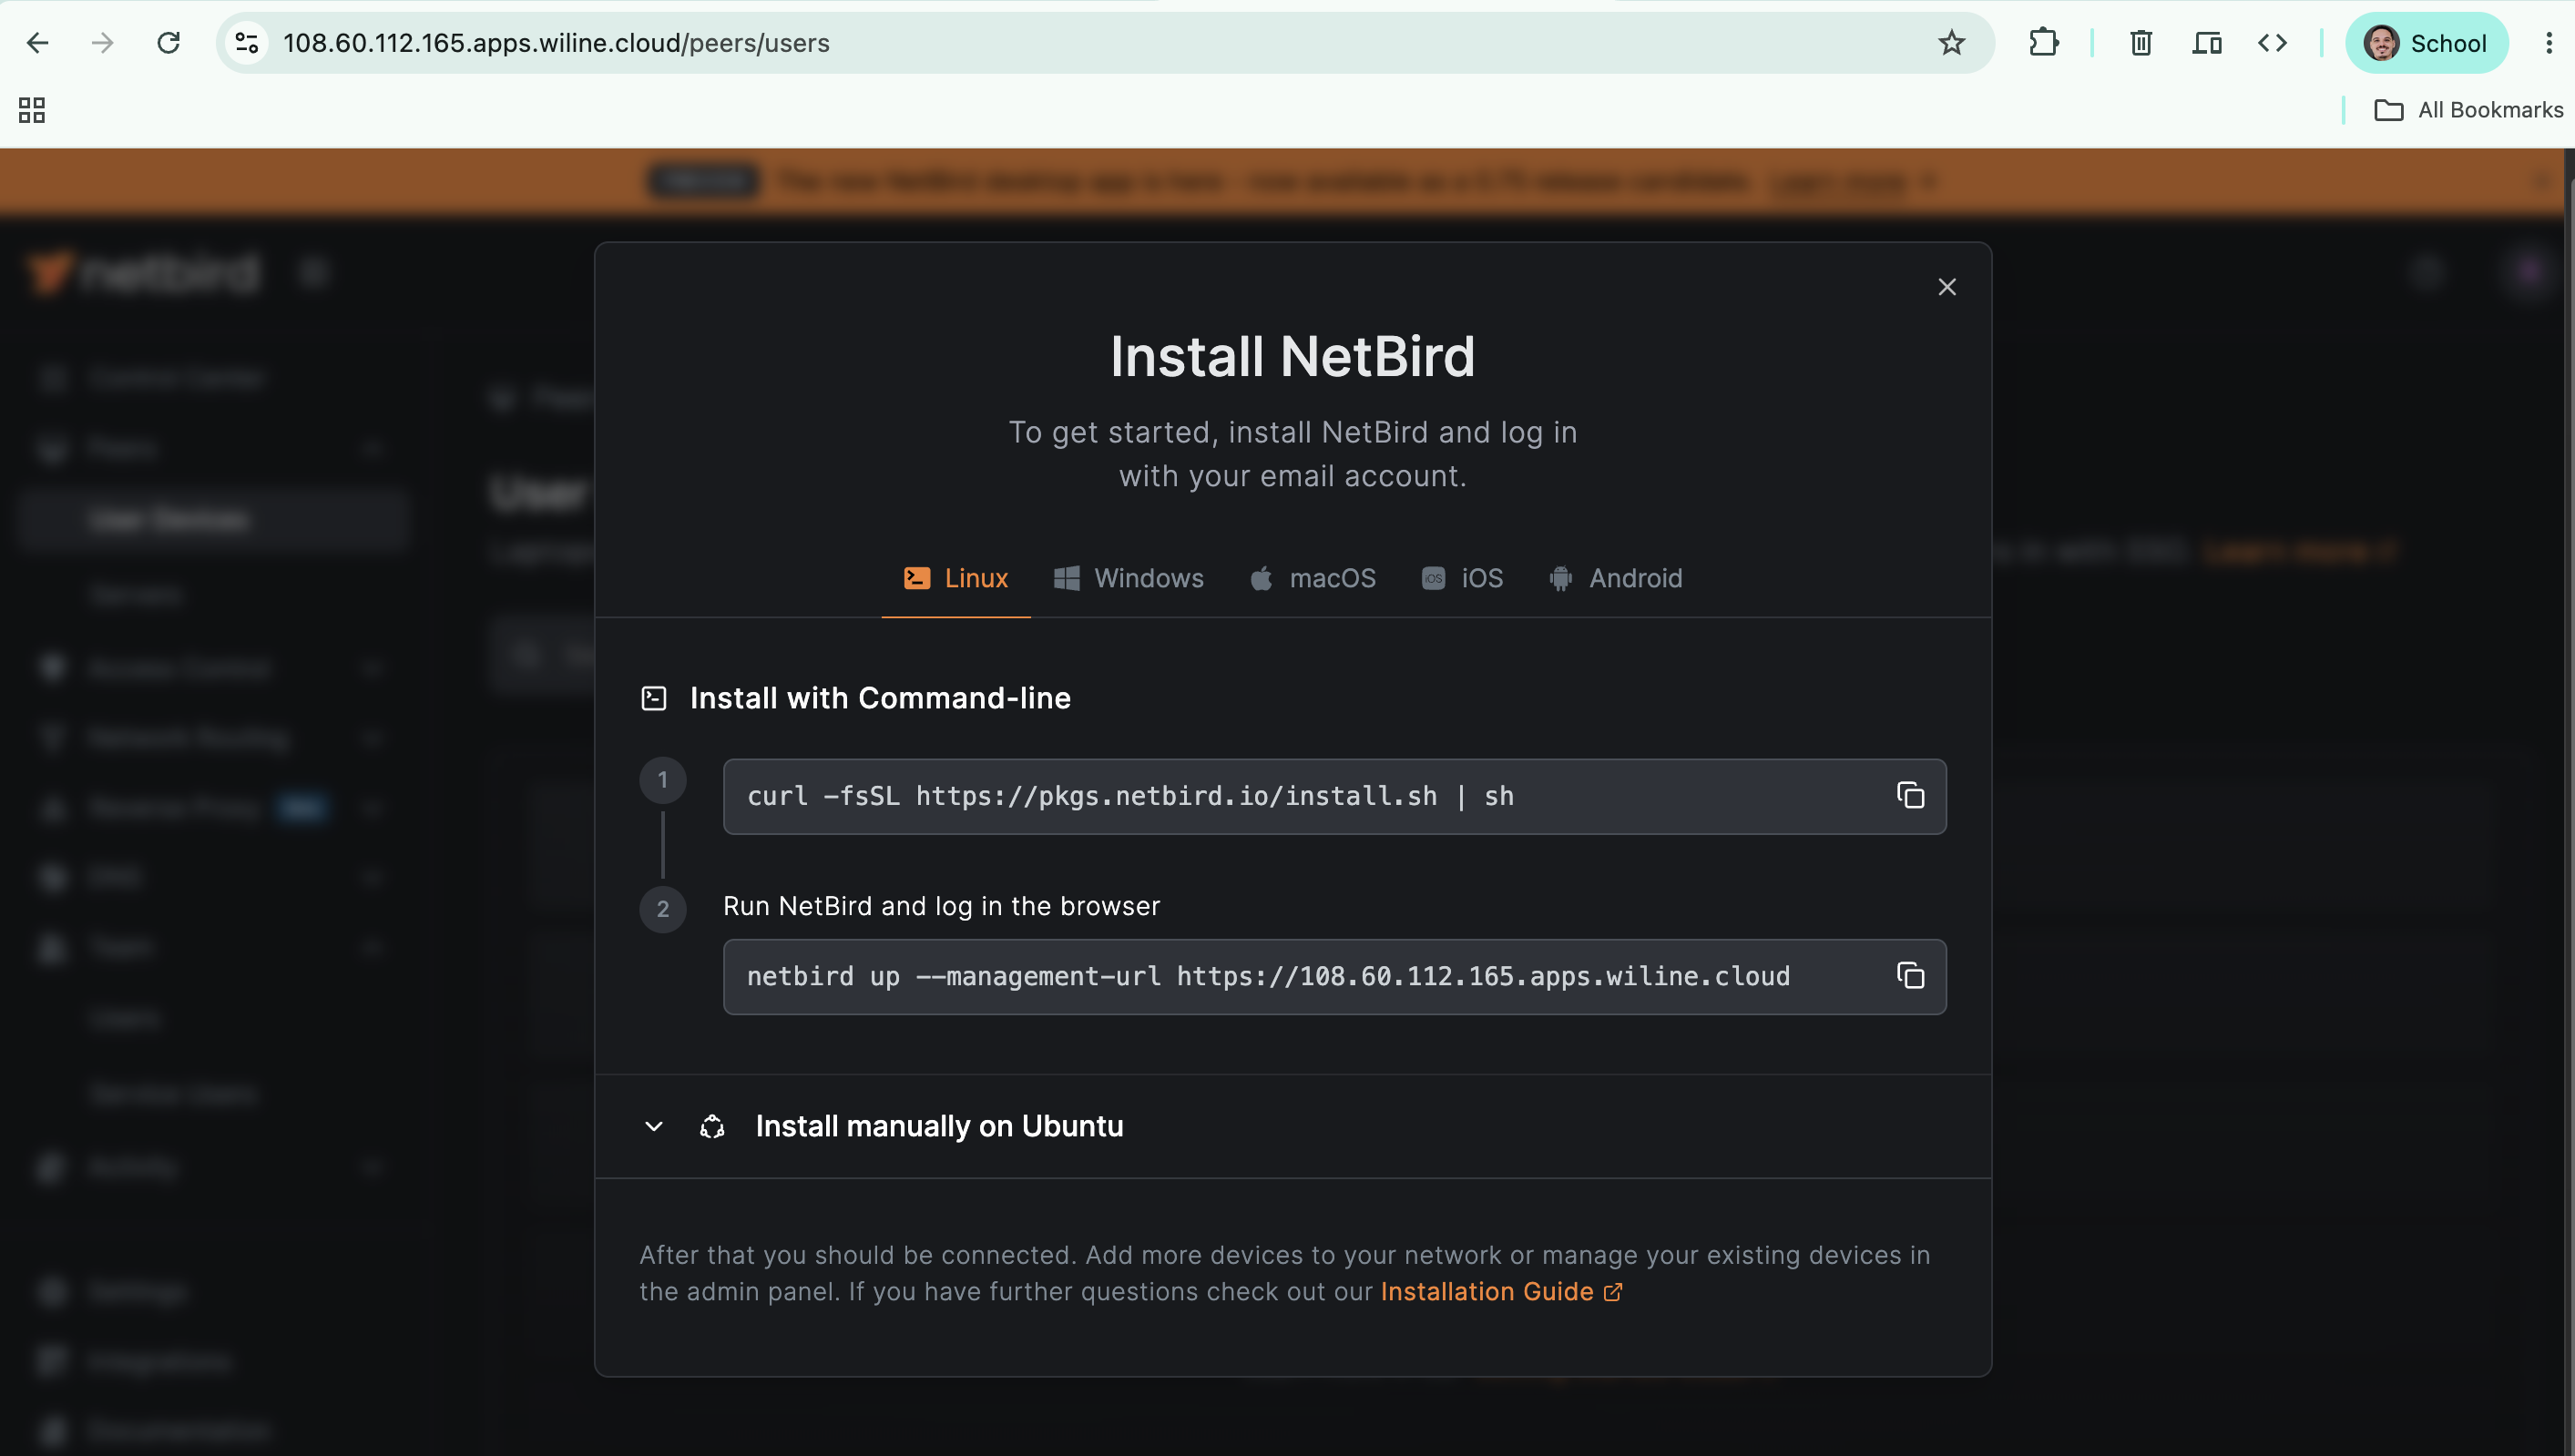Close the Install NetBird dialog
Screen dimensions: 2575x1456
pyautogui.click(x=1946, y=287)
